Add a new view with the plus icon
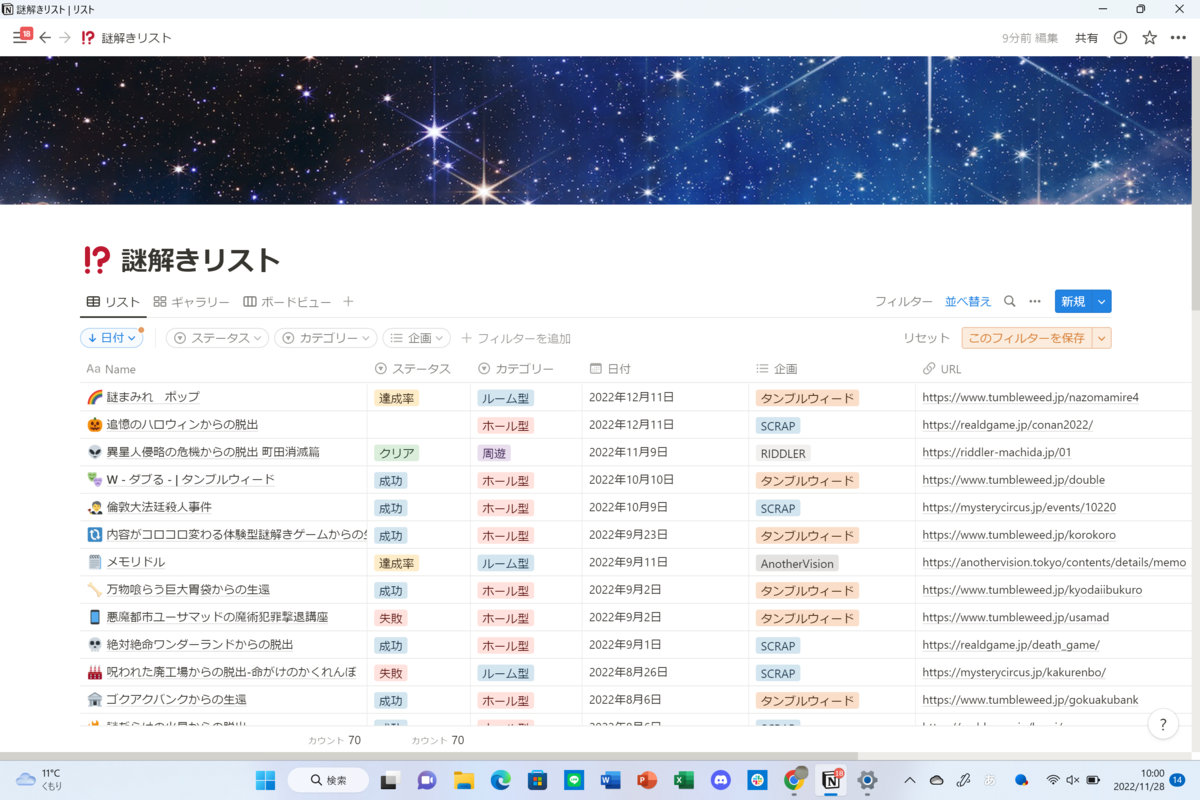The width and height of the screenshot is (1200, 800). pyautogui.click(x=347, y=301)
